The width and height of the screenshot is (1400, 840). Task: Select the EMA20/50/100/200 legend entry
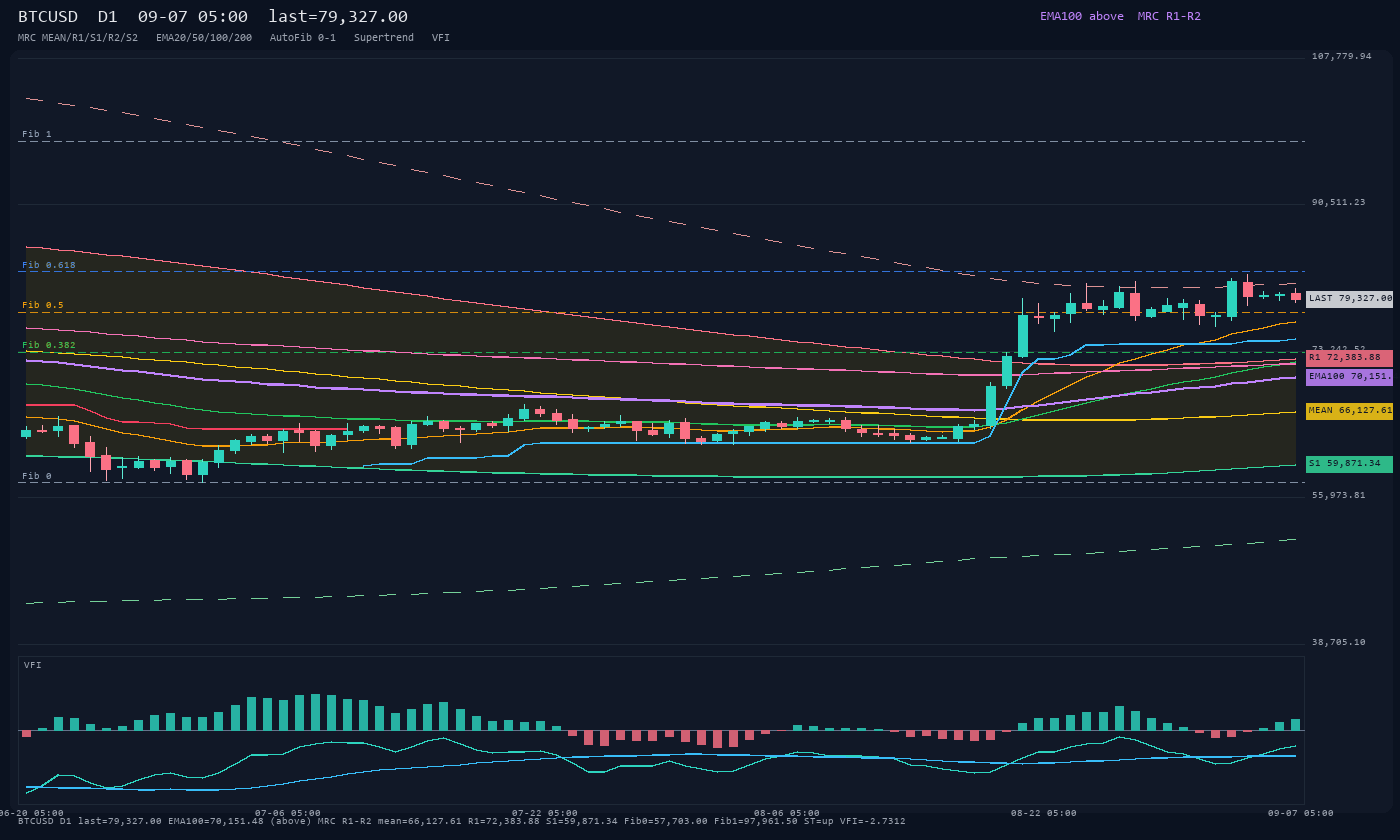point(204,38)
